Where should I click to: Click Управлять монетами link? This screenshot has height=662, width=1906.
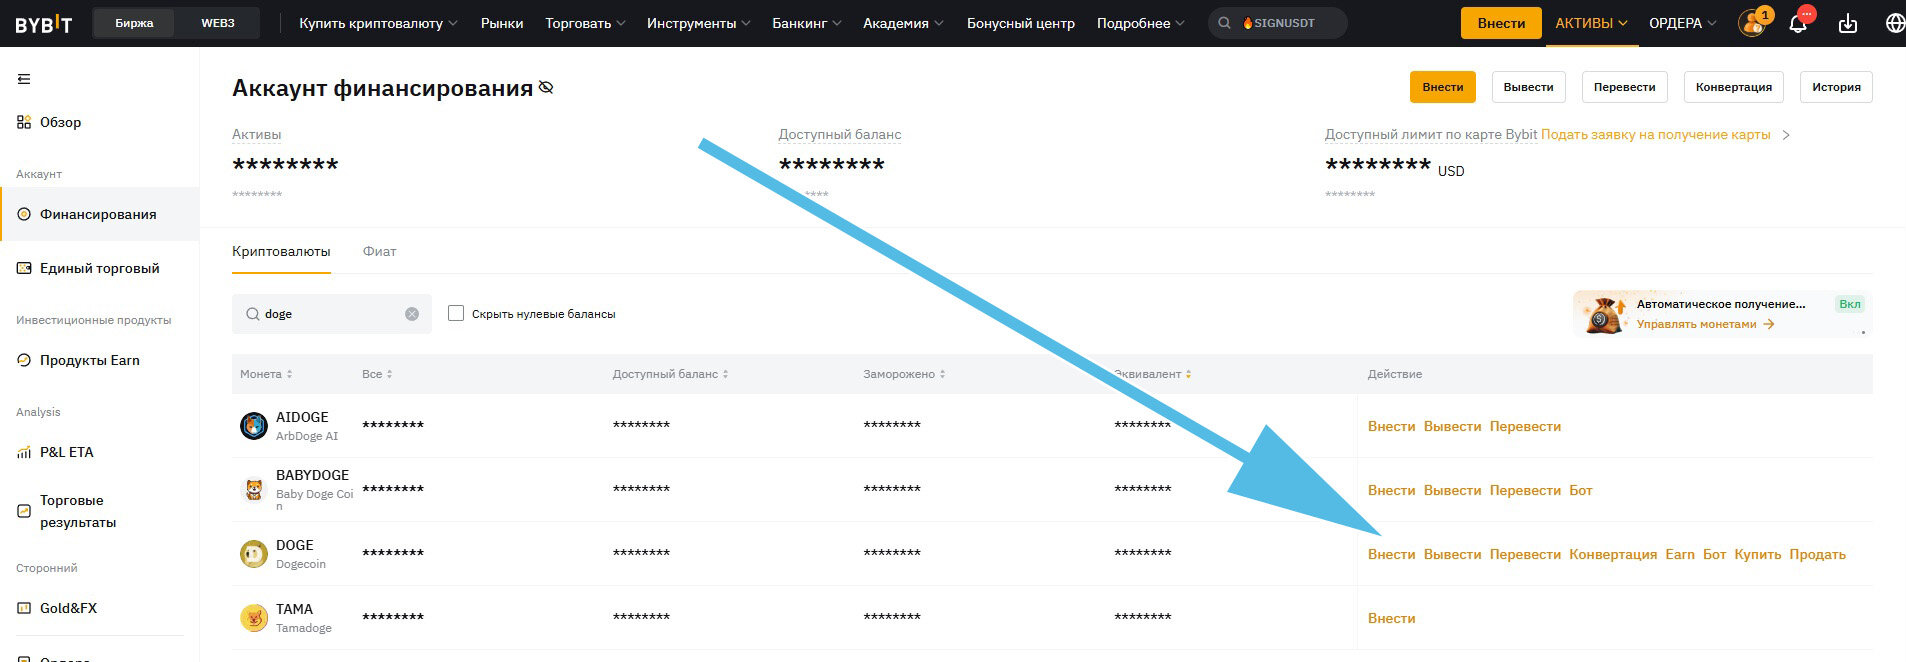pos(1705,324)
